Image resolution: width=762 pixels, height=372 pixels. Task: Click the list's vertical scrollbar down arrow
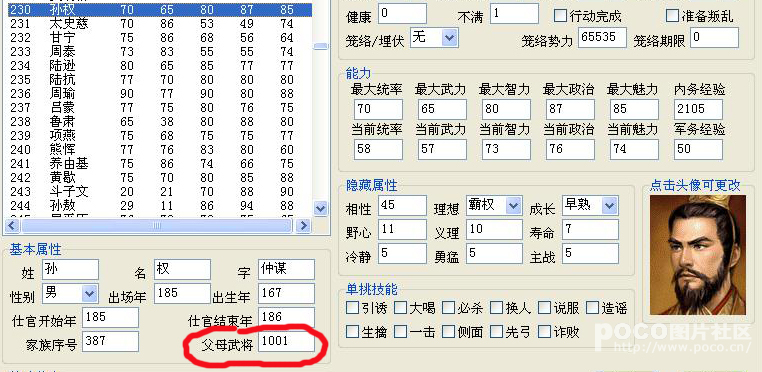(x=320, y=209)
